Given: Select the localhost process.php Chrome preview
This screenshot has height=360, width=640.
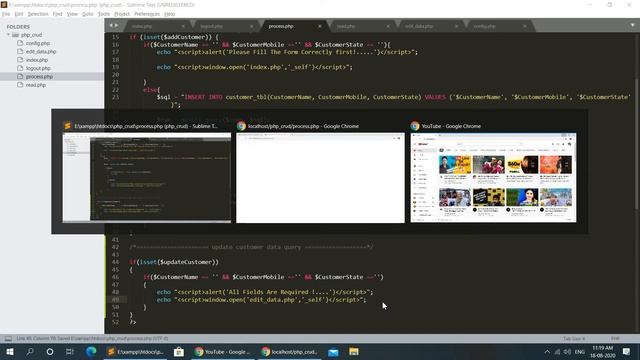Looking at the screenshot, I should point(320,178).
